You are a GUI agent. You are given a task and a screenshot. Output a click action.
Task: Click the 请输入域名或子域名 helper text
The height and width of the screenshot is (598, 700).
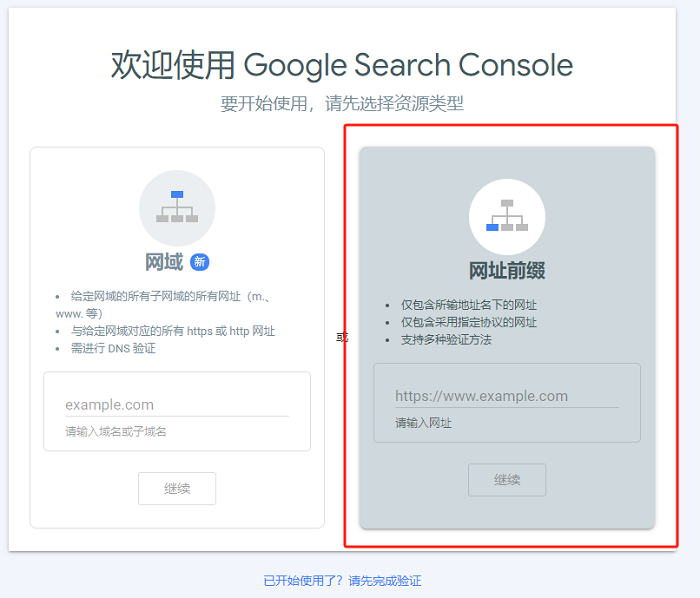click(116, 432)
